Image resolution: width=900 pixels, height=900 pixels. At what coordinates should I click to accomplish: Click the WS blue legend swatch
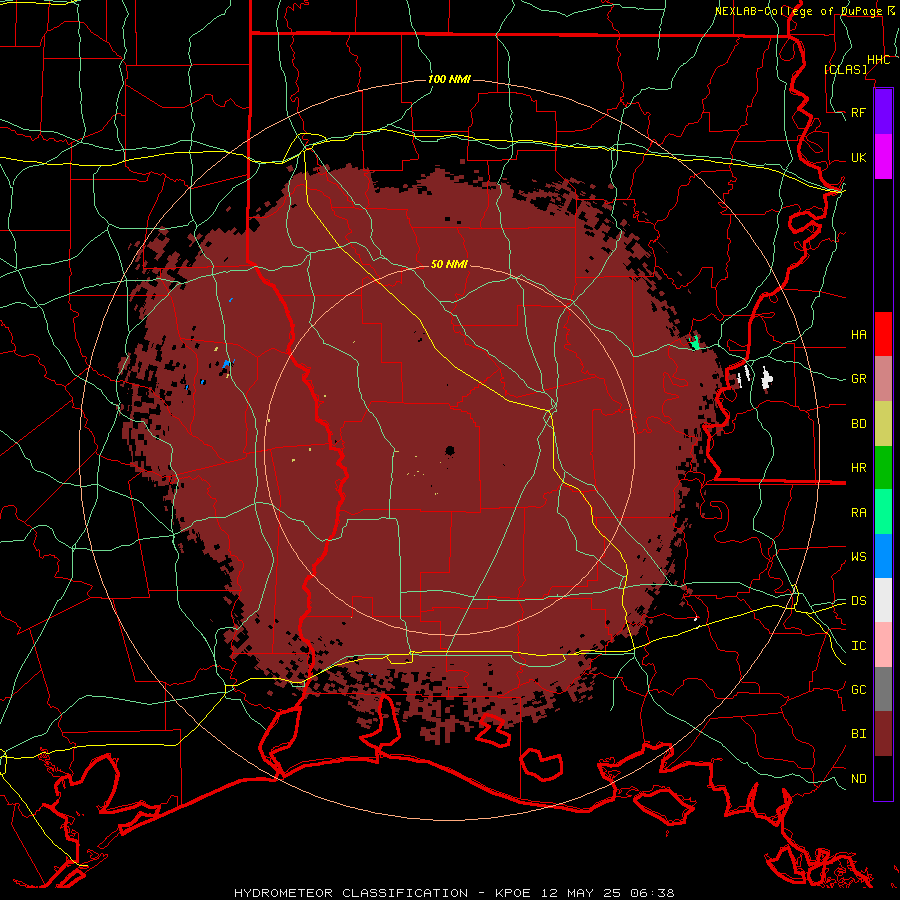pyautogui.click(x=883, y=556)
